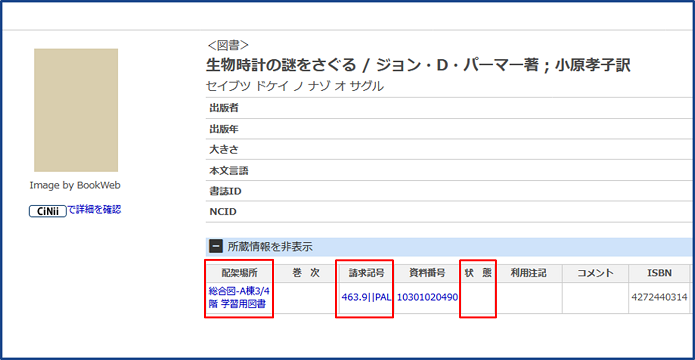The width and height of the screenshot is (695, 360).
Task: Click the 出版者 field label
Action: [x=224, y=108]
